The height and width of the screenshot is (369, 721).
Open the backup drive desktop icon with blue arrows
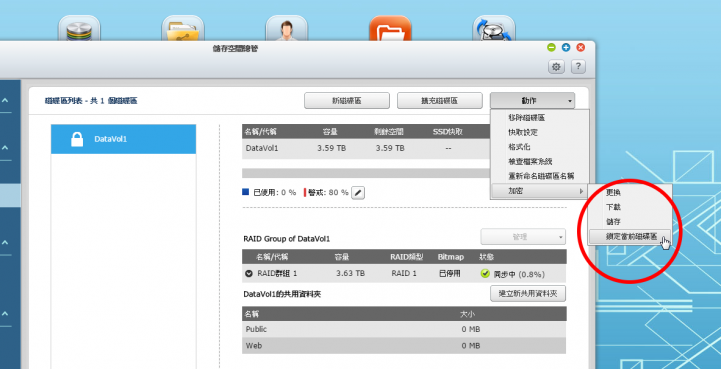coord(494,29)
